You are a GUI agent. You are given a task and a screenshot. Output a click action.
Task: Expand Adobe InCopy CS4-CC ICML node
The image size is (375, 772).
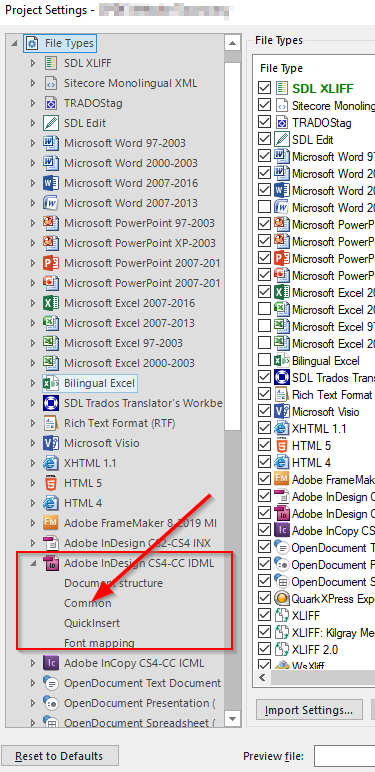[x=33, y=663]
